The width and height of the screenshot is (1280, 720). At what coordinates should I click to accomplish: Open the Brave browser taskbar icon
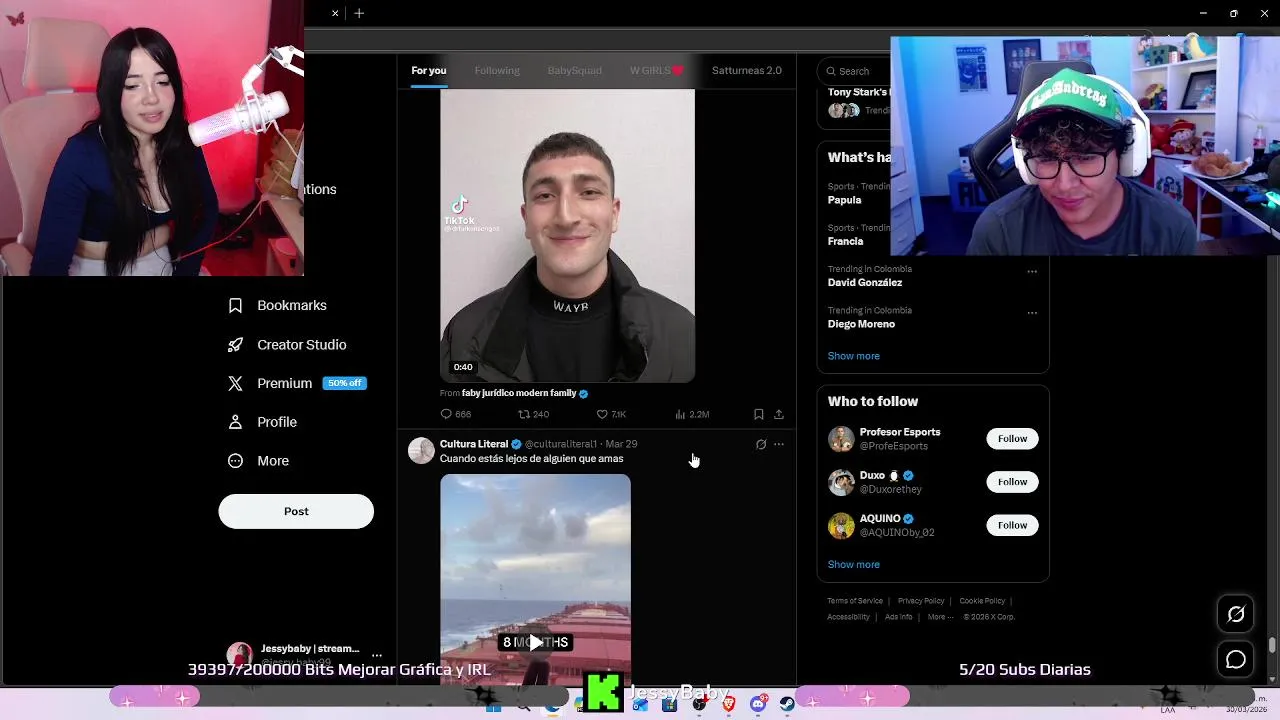pyautogui.click(x=729, y=705)
